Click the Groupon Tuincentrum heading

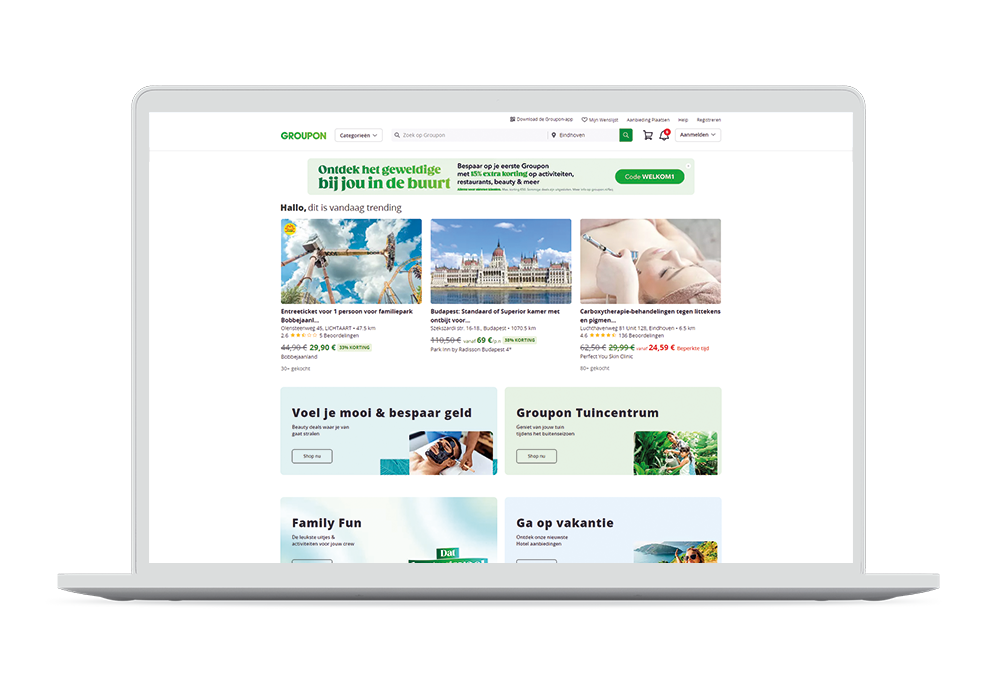(587, 413)
